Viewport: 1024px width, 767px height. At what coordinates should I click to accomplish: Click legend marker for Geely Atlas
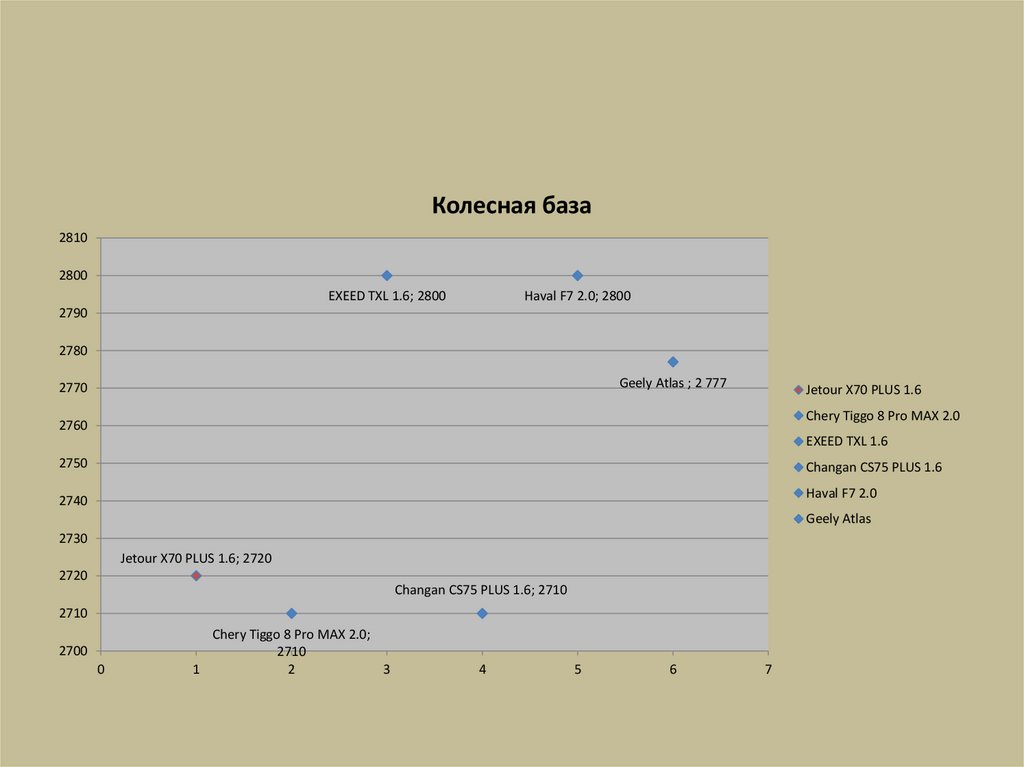pos(798,519)
